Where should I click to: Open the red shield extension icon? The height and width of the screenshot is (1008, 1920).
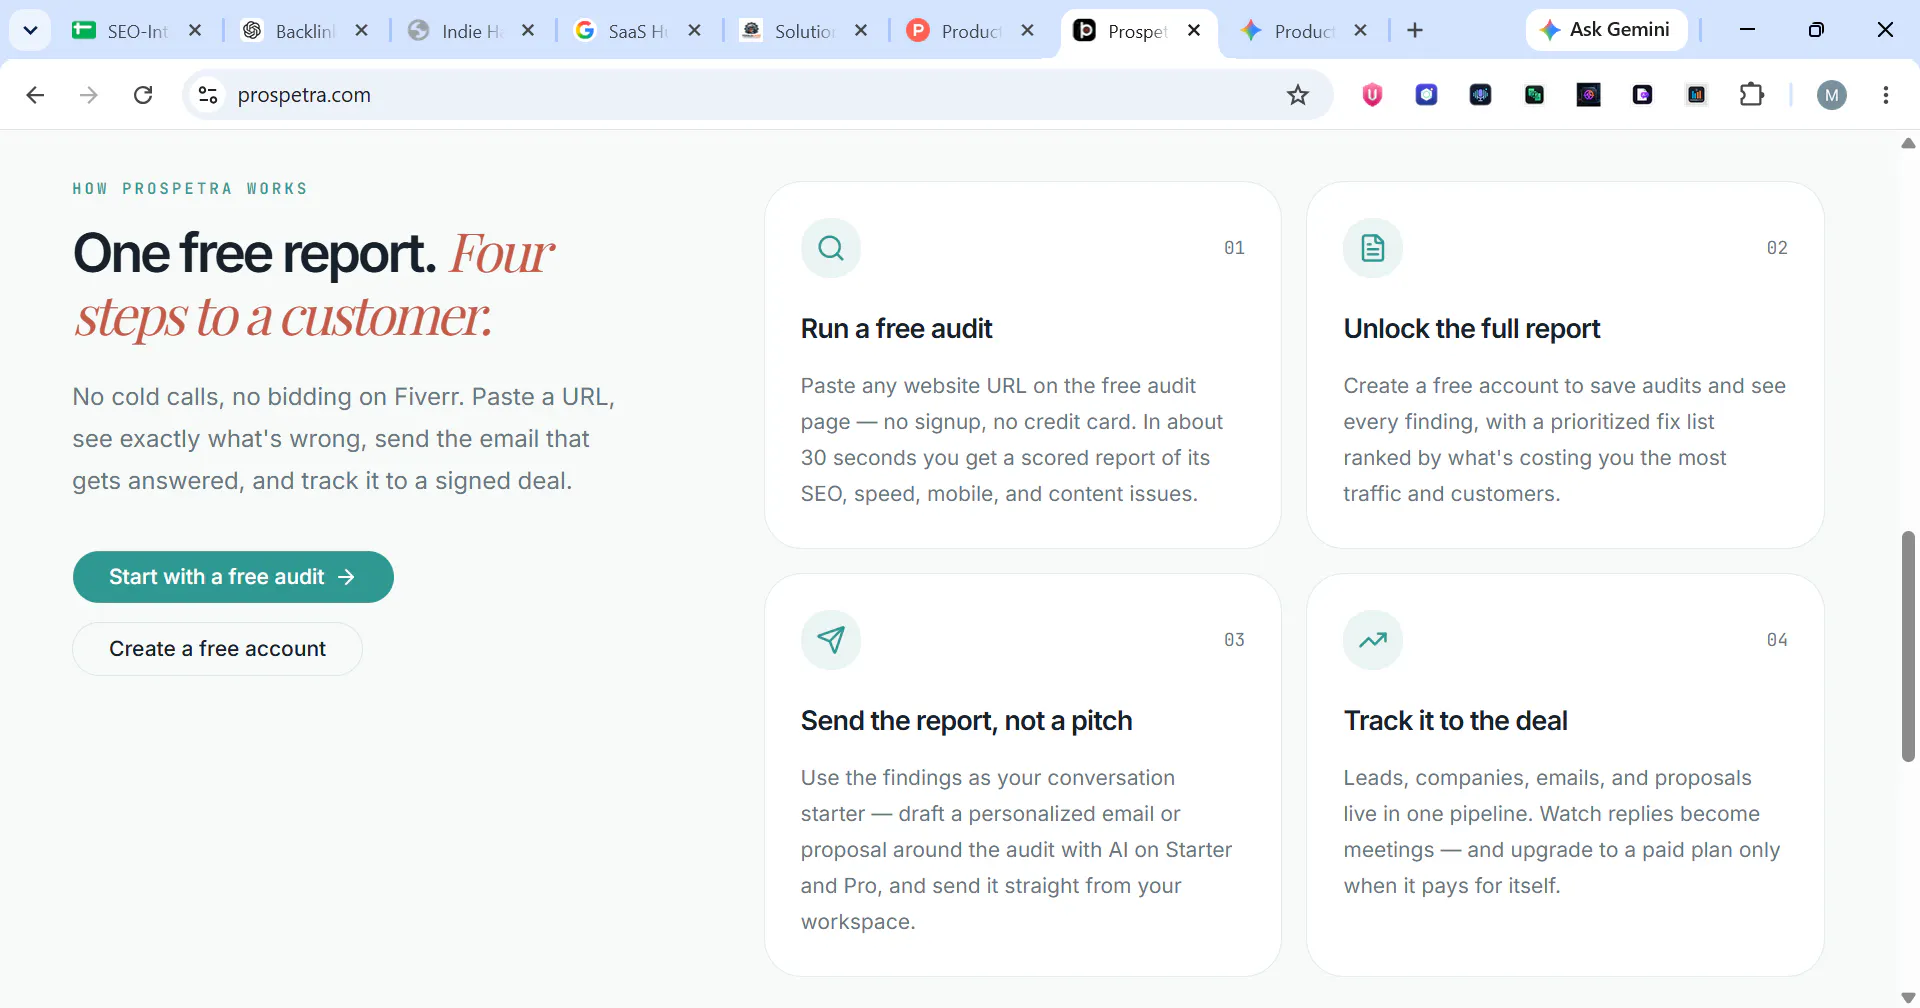click(x=1372, y=95)
